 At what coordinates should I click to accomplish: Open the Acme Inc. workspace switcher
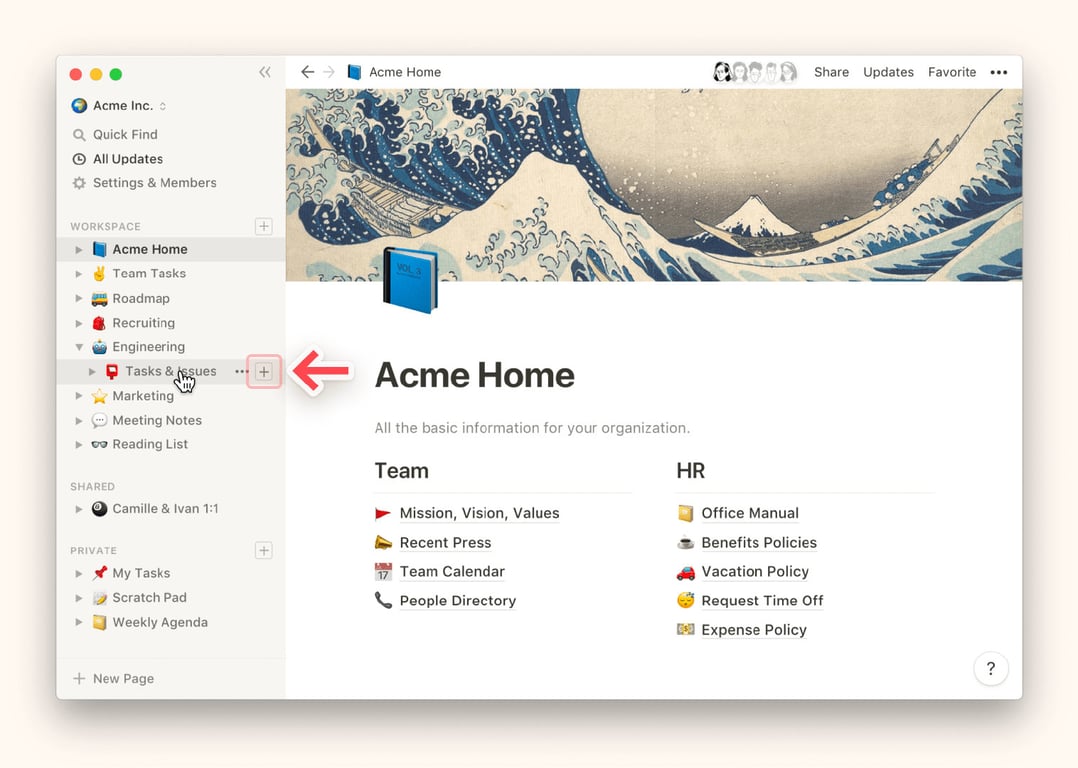(119, 106)
